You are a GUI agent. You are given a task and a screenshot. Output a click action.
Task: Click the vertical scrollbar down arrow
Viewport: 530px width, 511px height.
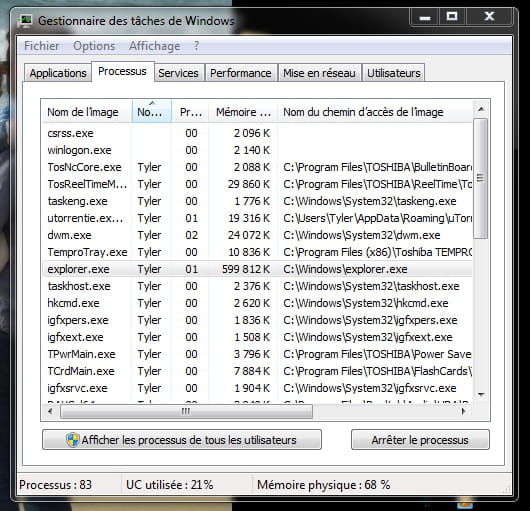(481, 395)
